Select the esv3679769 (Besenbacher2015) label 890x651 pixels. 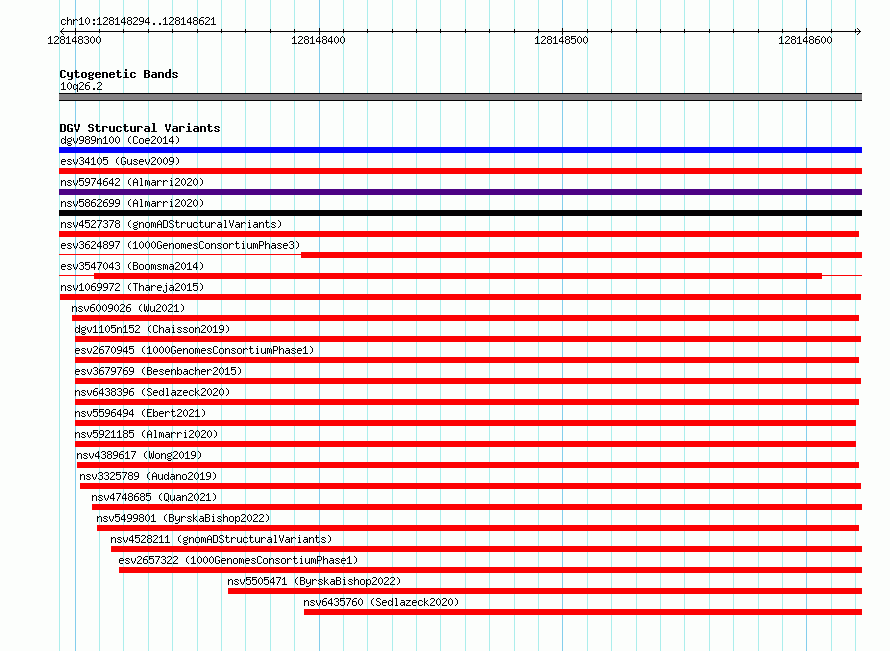158,371
